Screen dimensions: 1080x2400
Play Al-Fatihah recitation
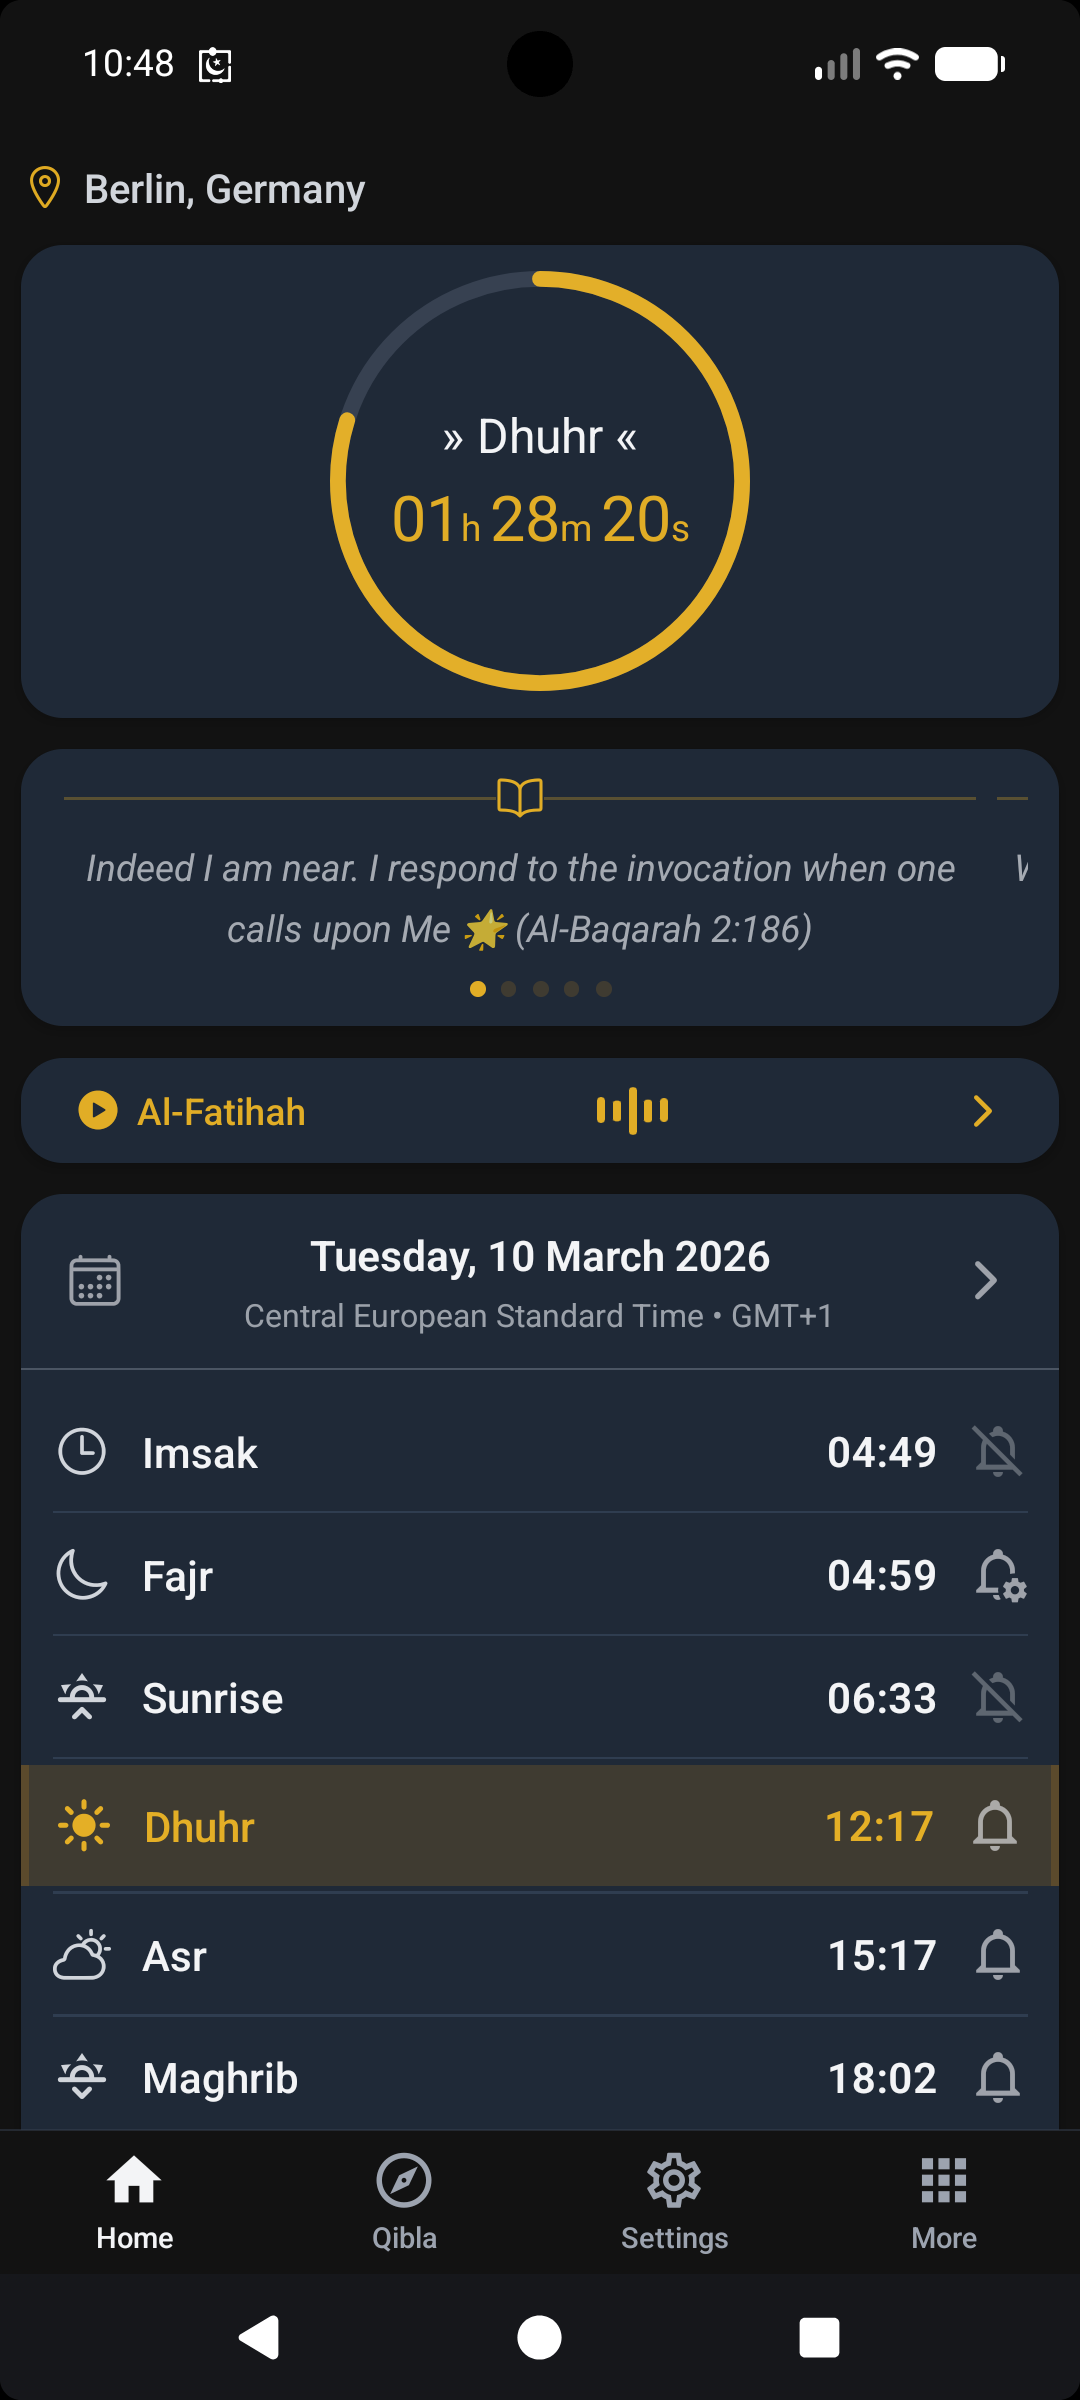pyautogui.click(x=98, y=1111)
